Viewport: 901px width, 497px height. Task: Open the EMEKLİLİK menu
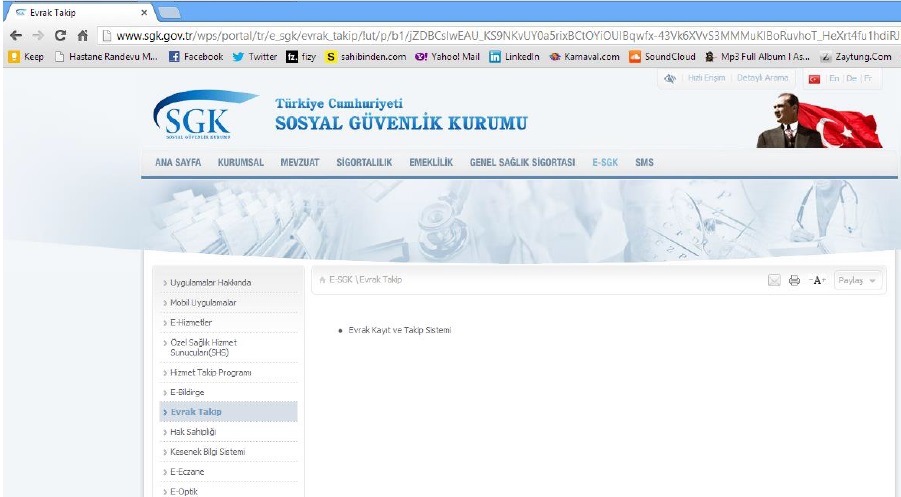click(x=431, y=163)
